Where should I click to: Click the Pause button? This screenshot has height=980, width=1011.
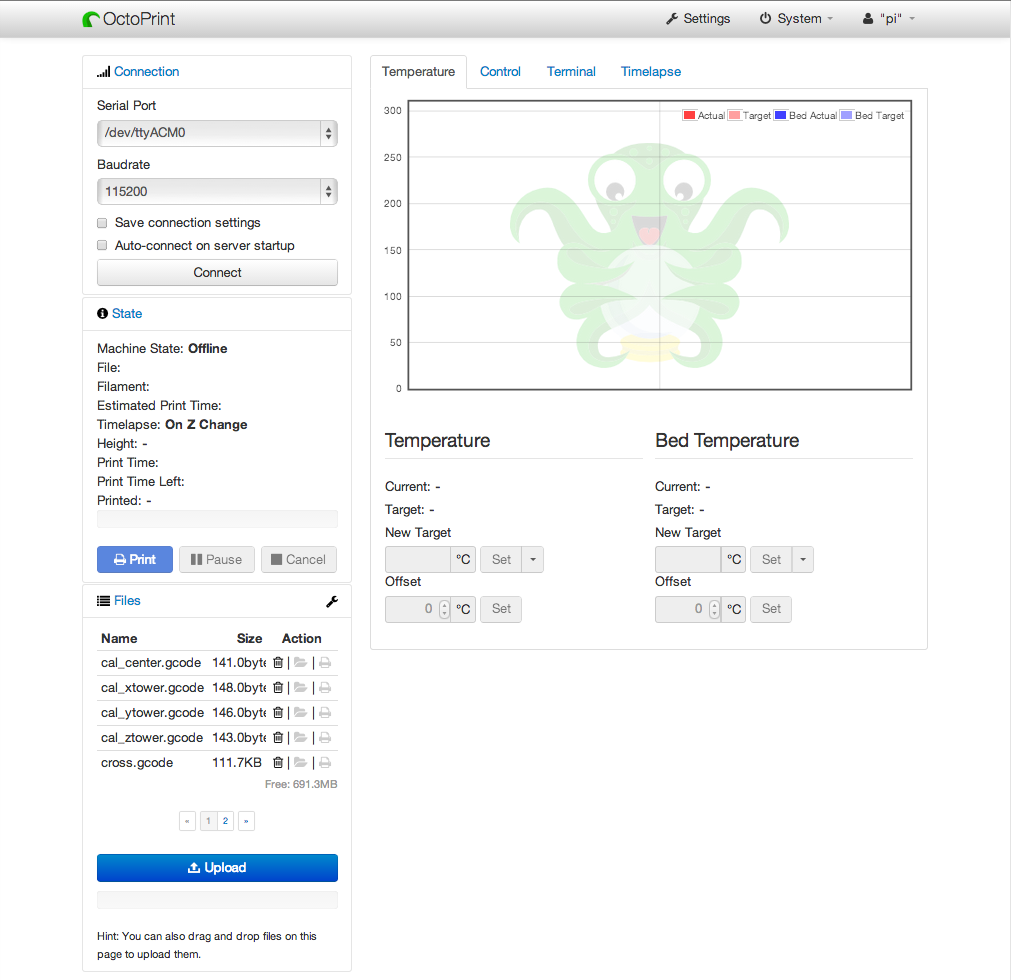click(x=217, y=560)
